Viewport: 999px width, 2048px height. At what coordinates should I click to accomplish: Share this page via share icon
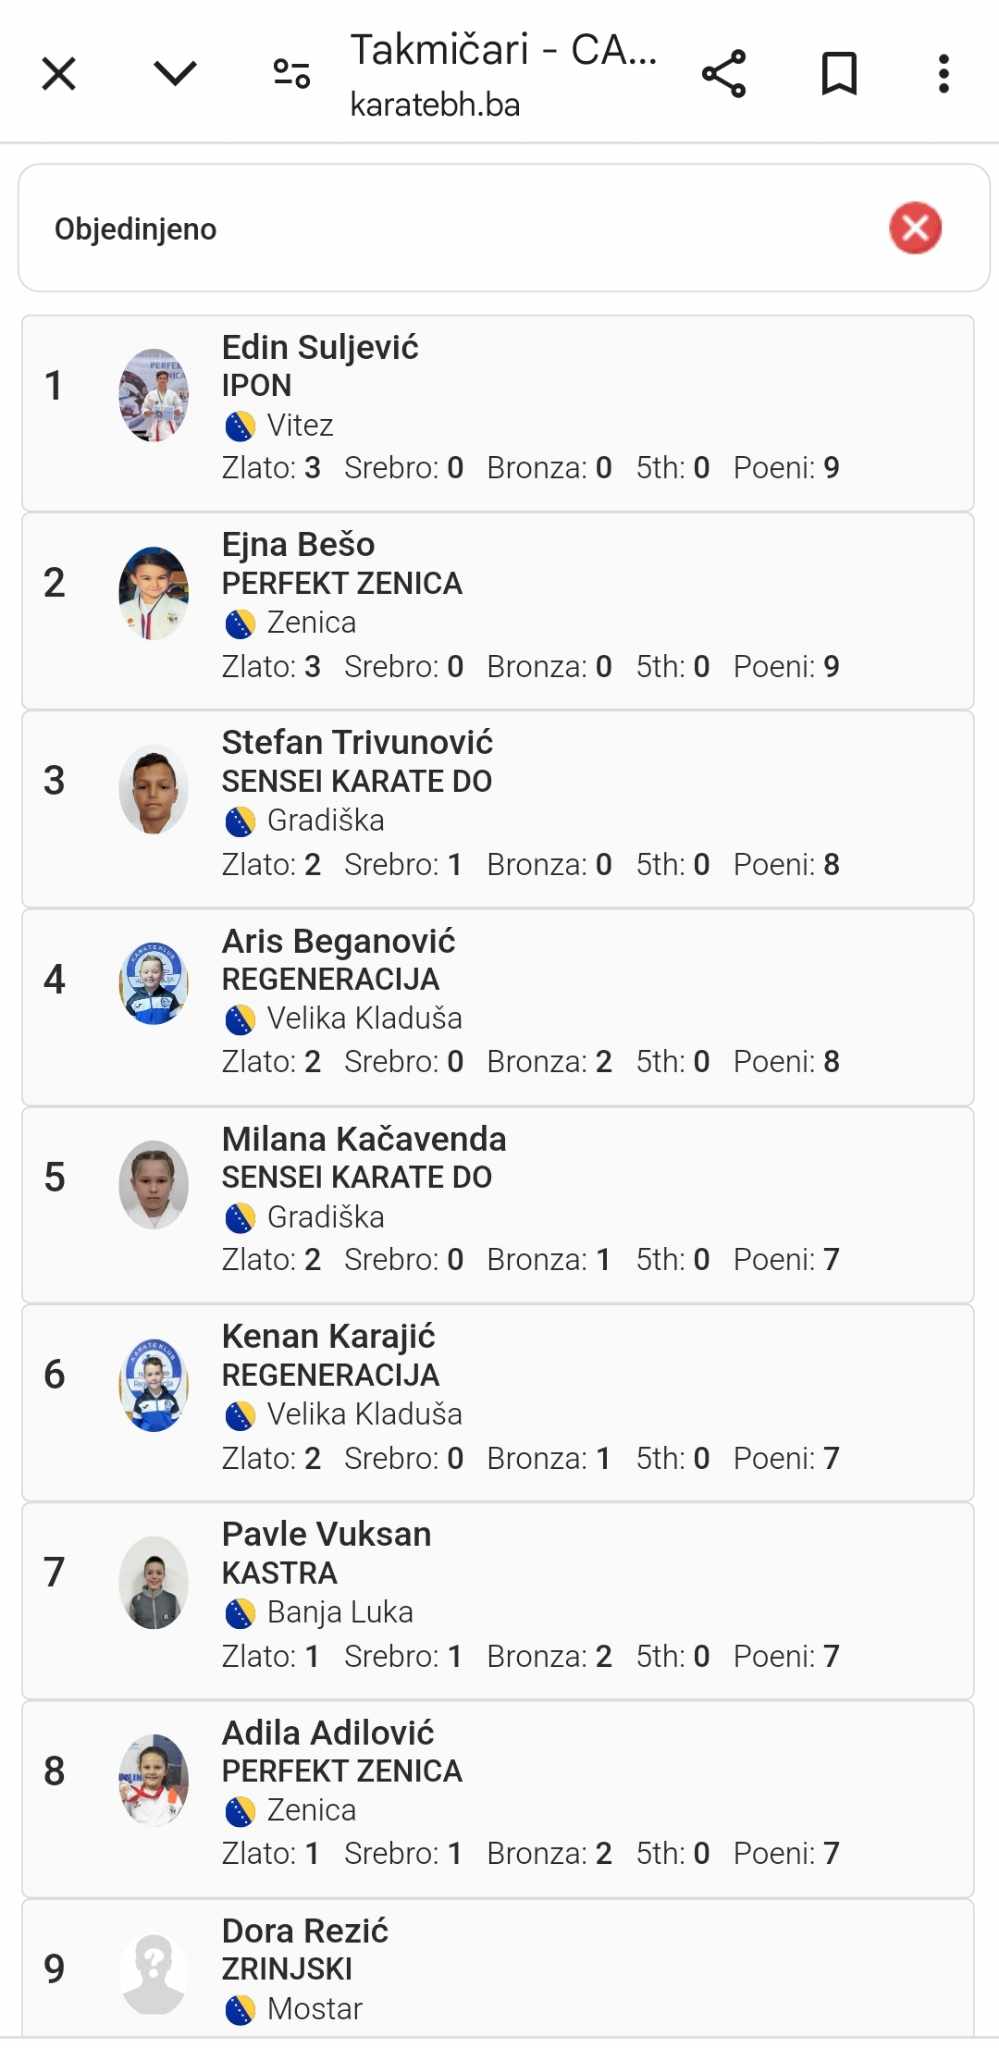[x=724, y=74]
